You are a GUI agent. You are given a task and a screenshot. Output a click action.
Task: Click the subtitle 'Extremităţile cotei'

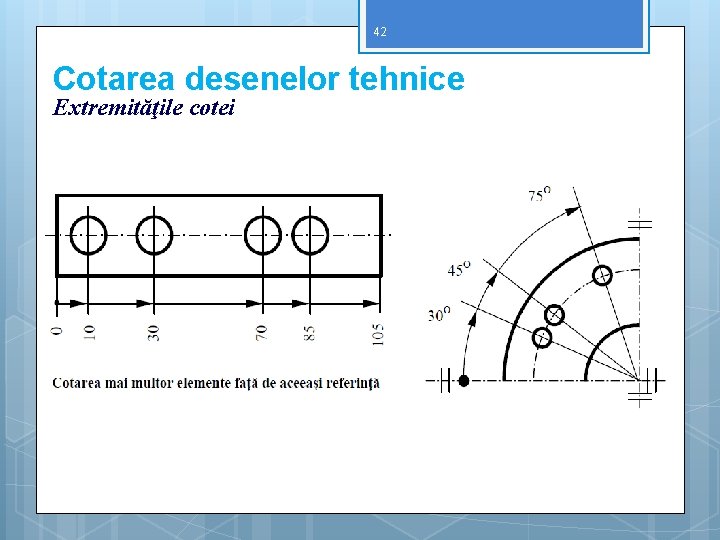[x=144, y=108]
